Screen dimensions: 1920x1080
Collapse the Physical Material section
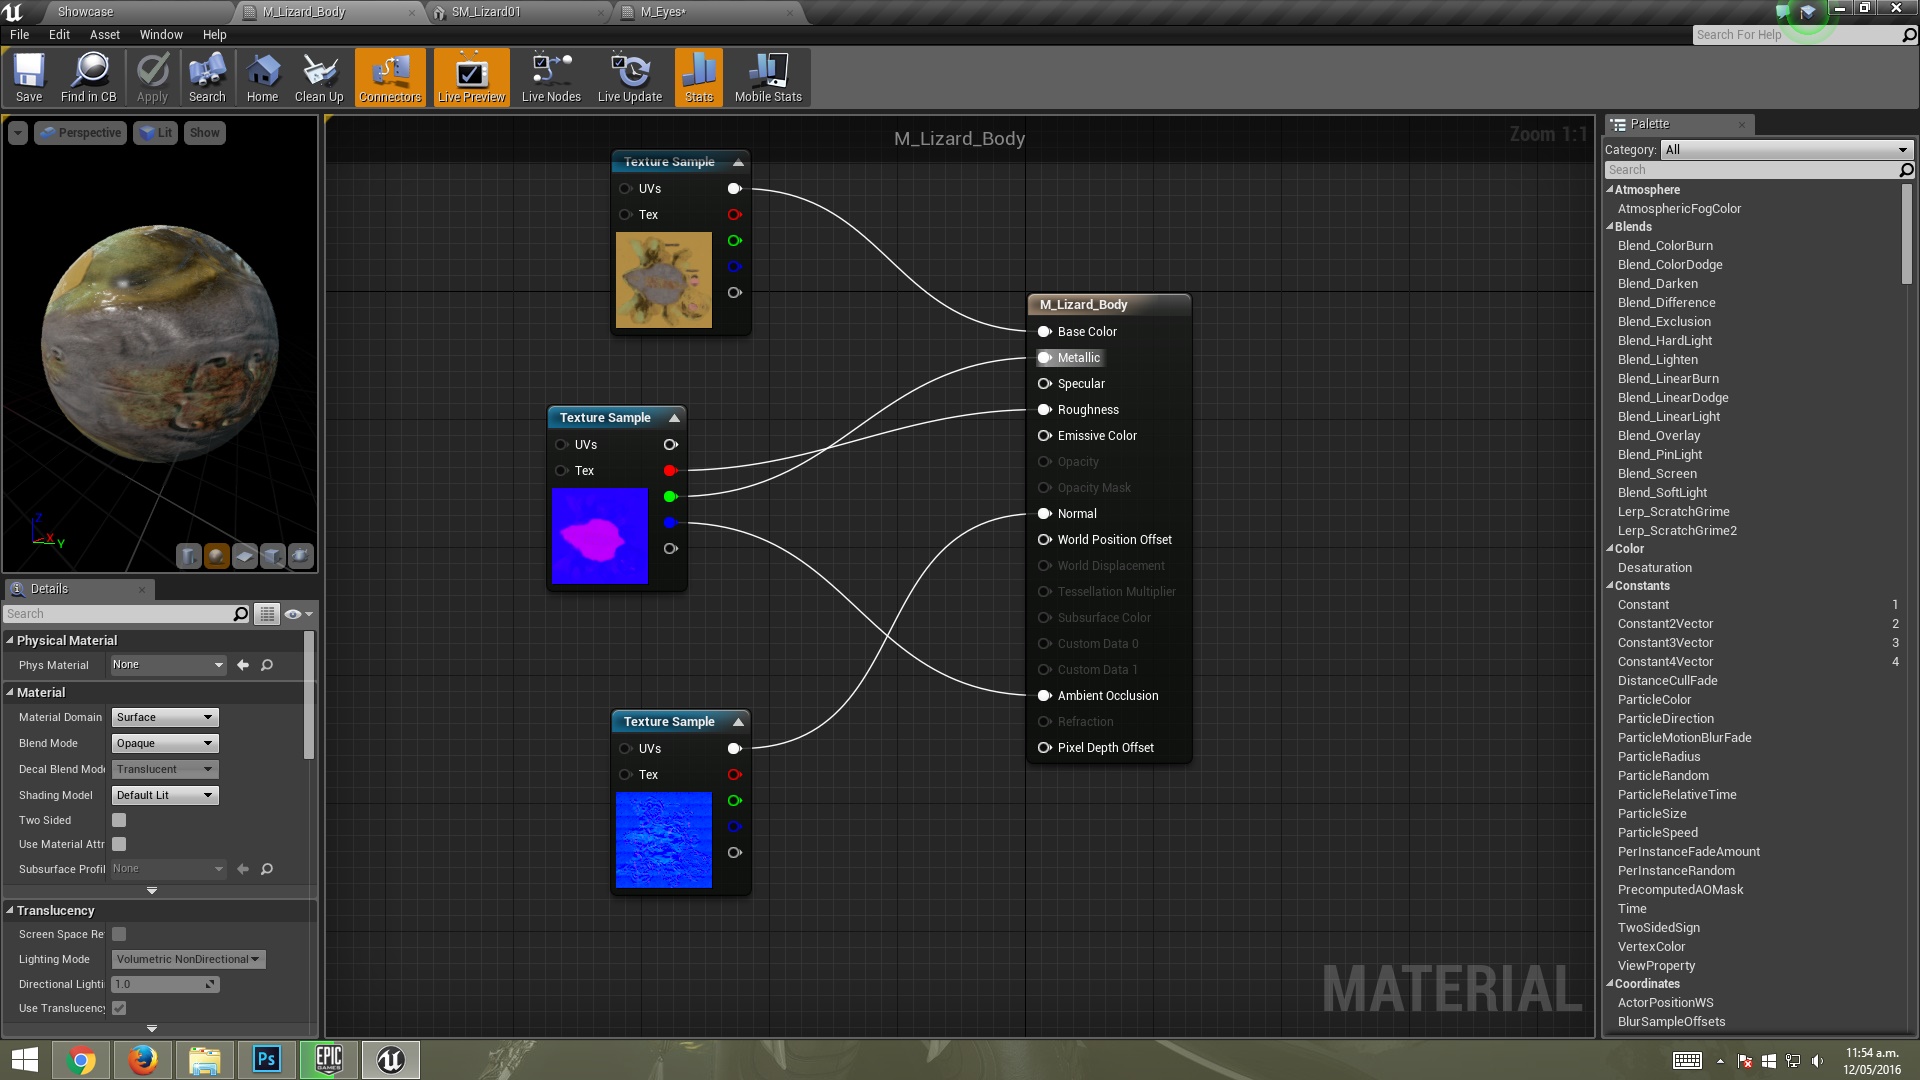(10, 640)
